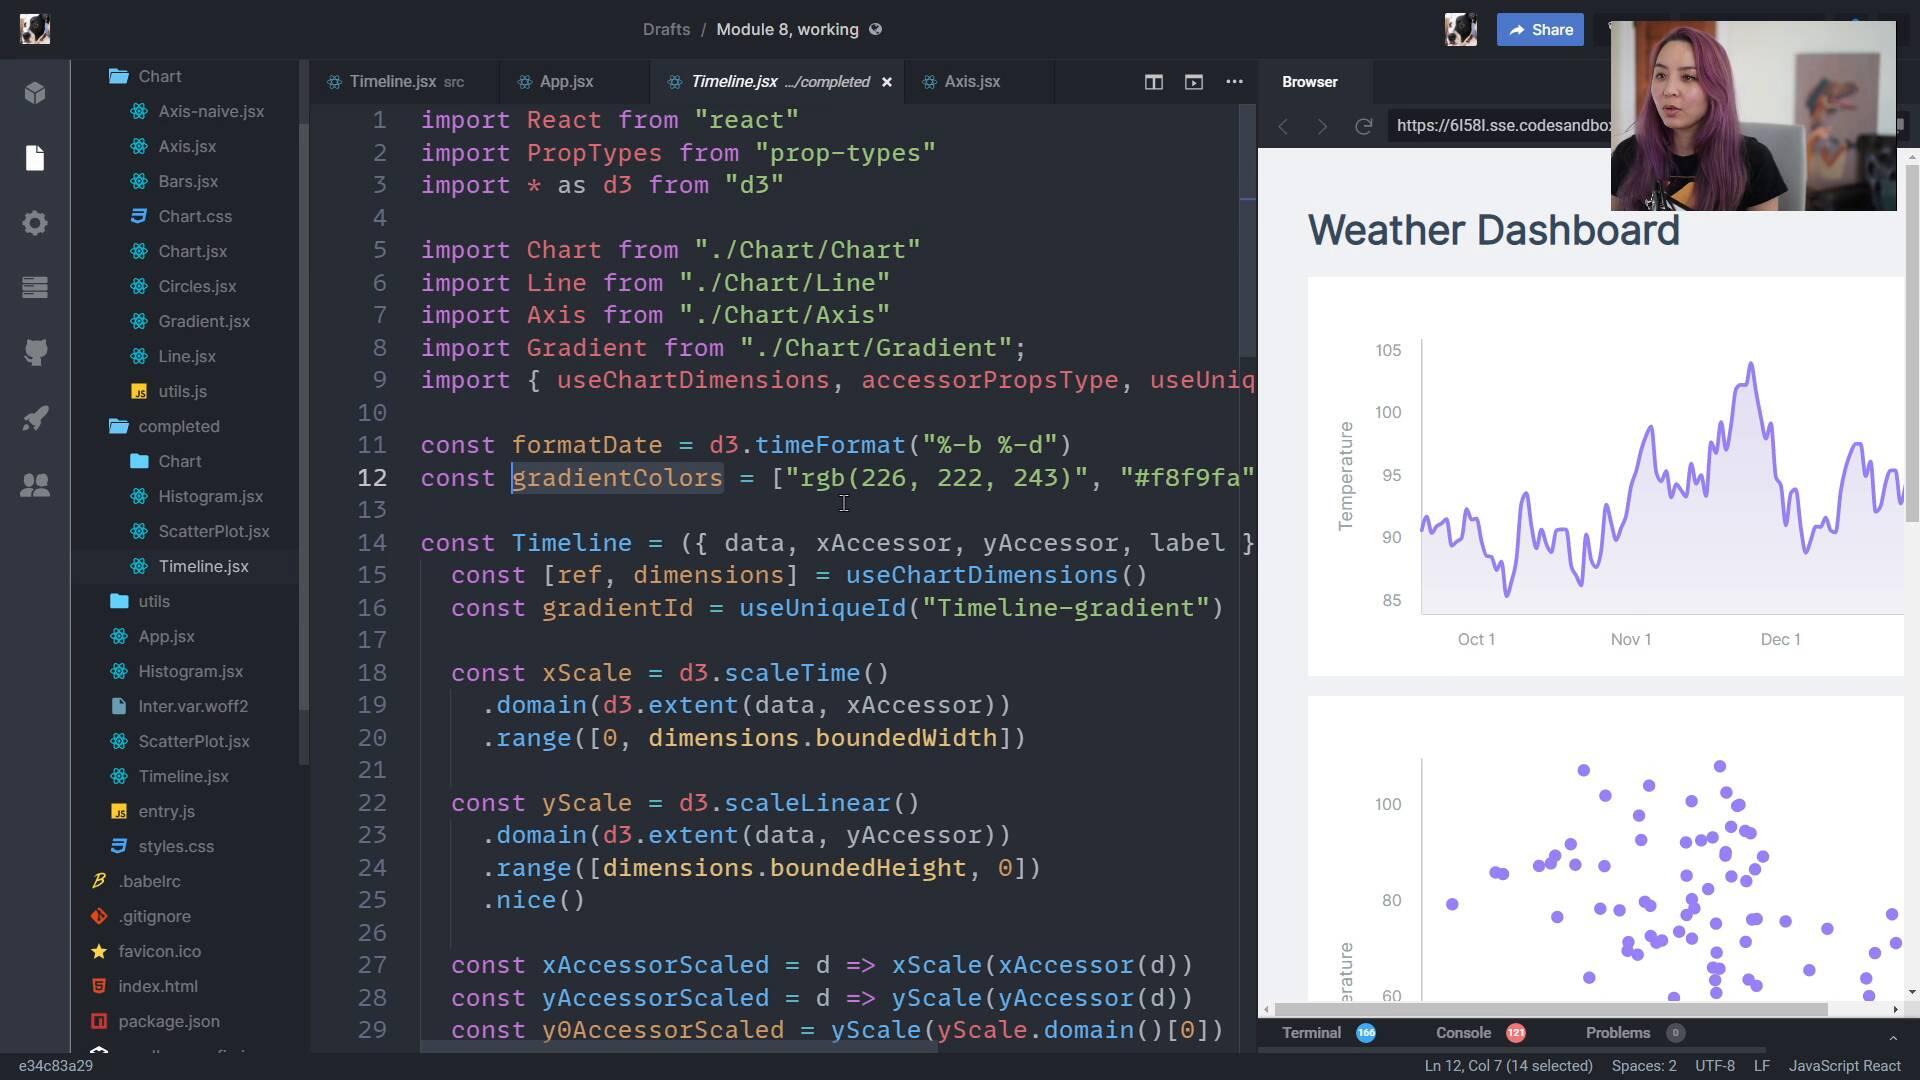Open the Deployment rocket panel

35,418
